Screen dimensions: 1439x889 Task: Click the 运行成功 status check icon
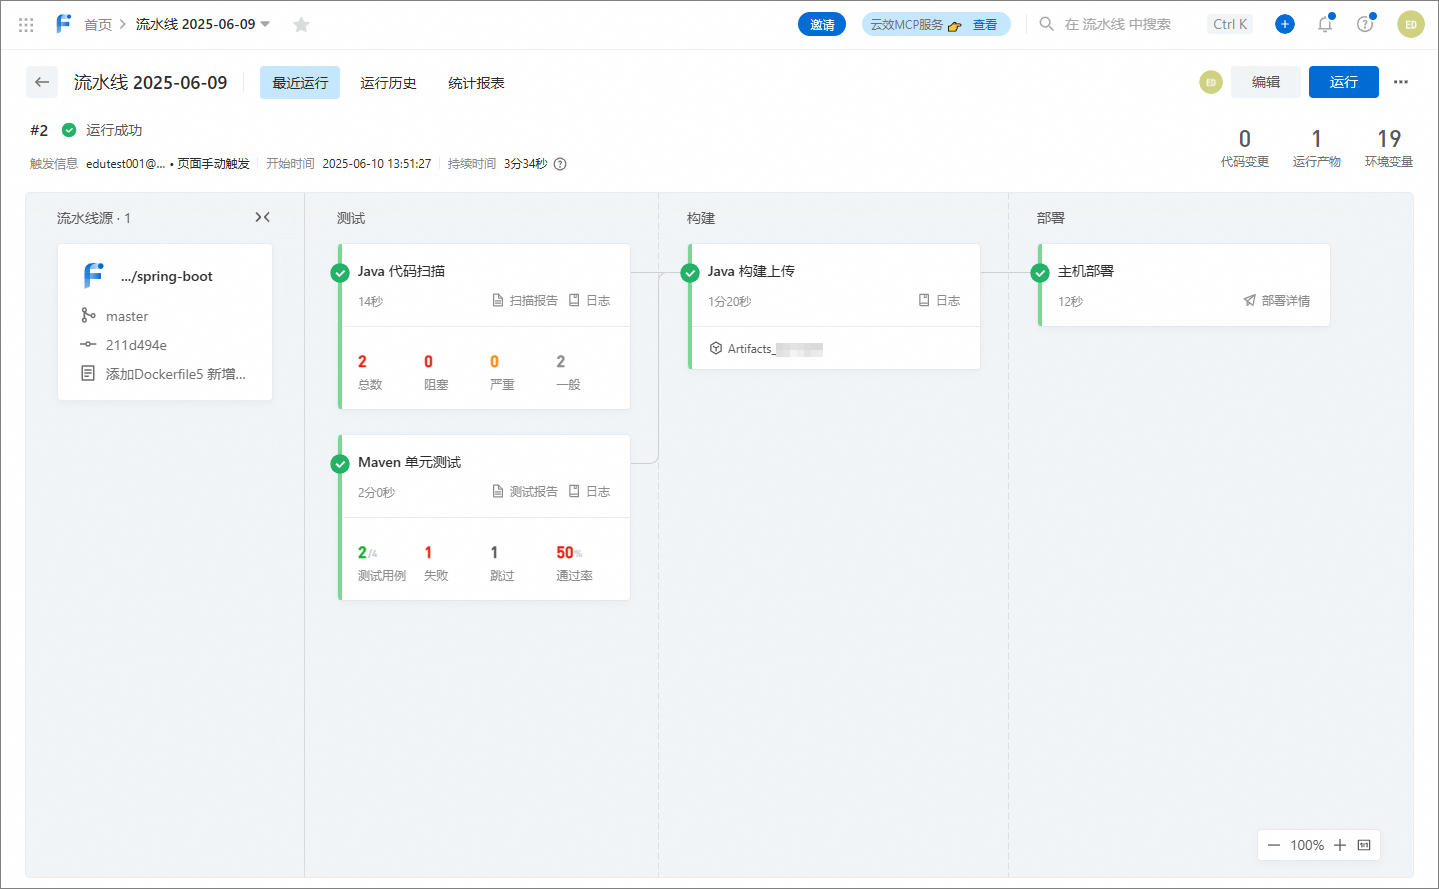[69, 130]
